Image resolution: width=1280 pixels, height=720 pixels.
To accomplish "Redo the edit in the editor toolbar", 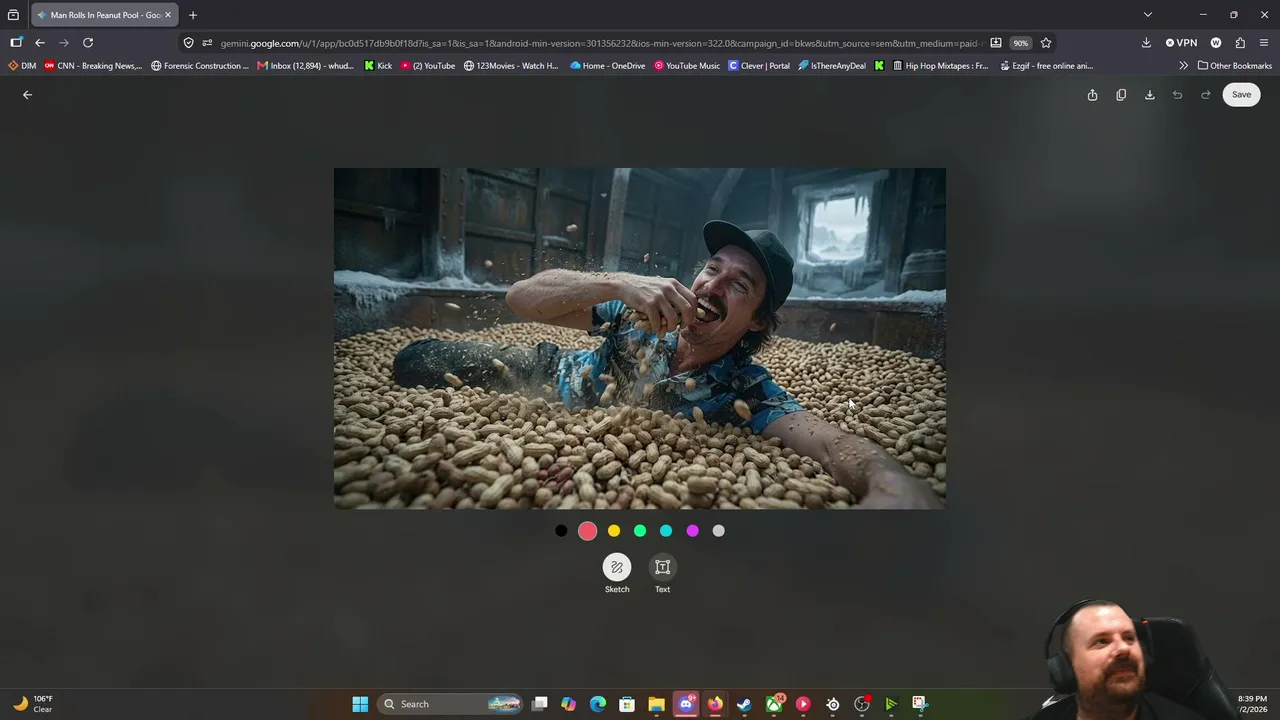I will pyautogui.click(x=1206, y=95).
